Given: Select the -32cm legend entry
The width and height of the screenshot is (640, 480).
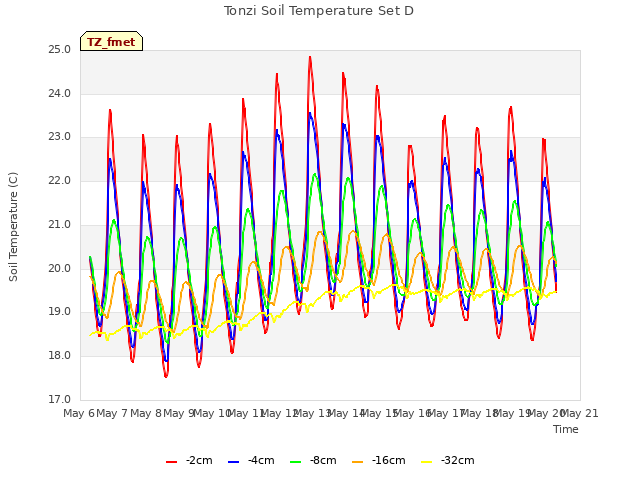Looking at the screenshot, I should tap(448, 460).
